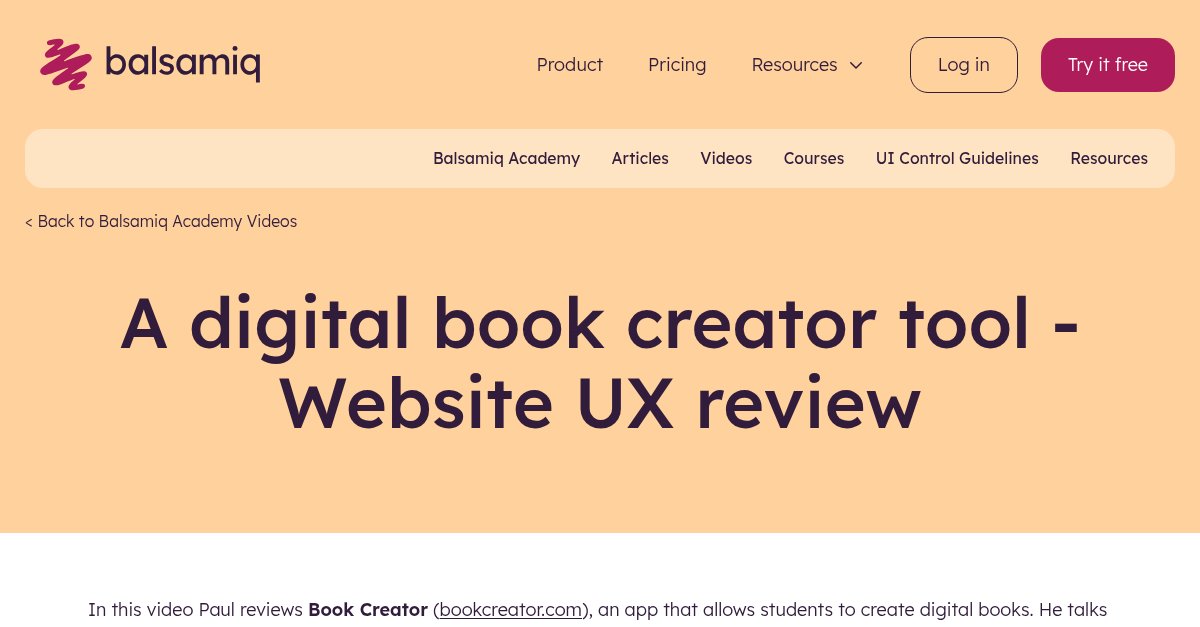Follow the bookcreator.com hyperlink

510,609
